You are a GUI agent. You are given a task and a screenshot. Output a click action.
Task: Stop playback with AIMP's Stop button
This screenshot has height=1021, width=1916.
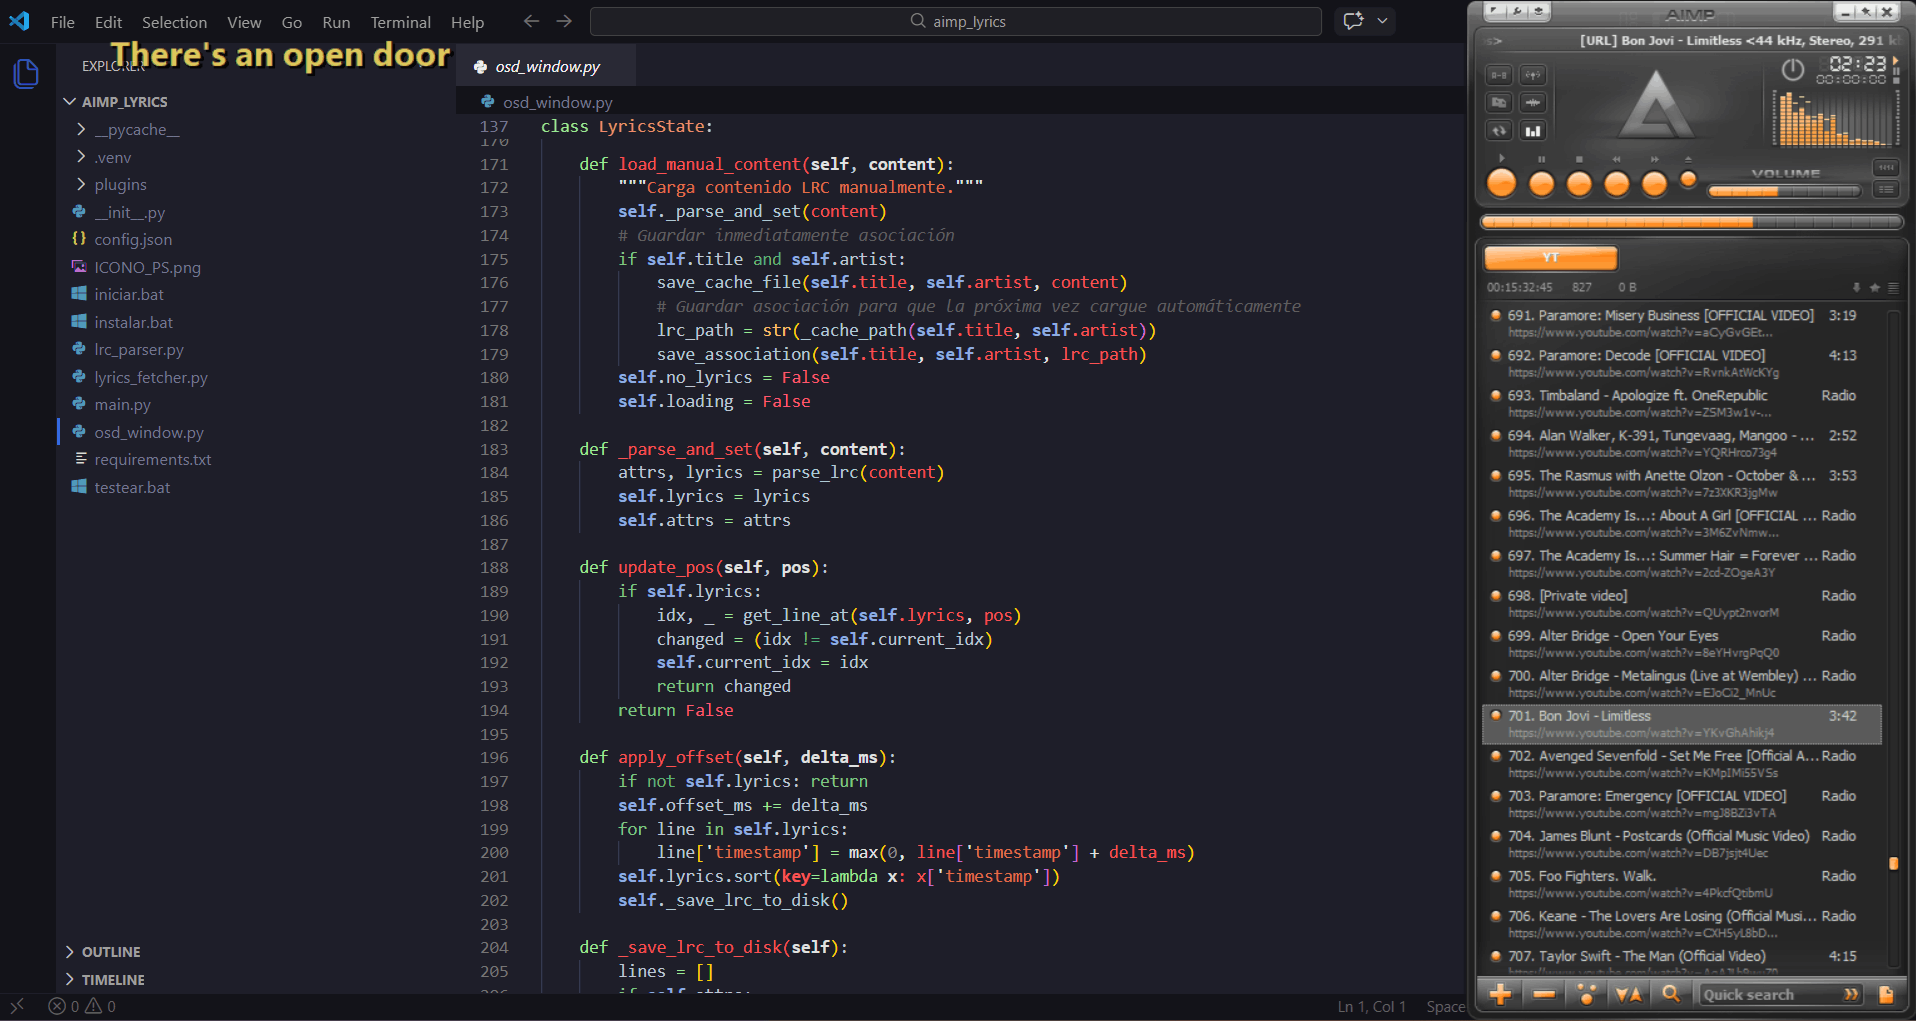[x=1579, y=184]
